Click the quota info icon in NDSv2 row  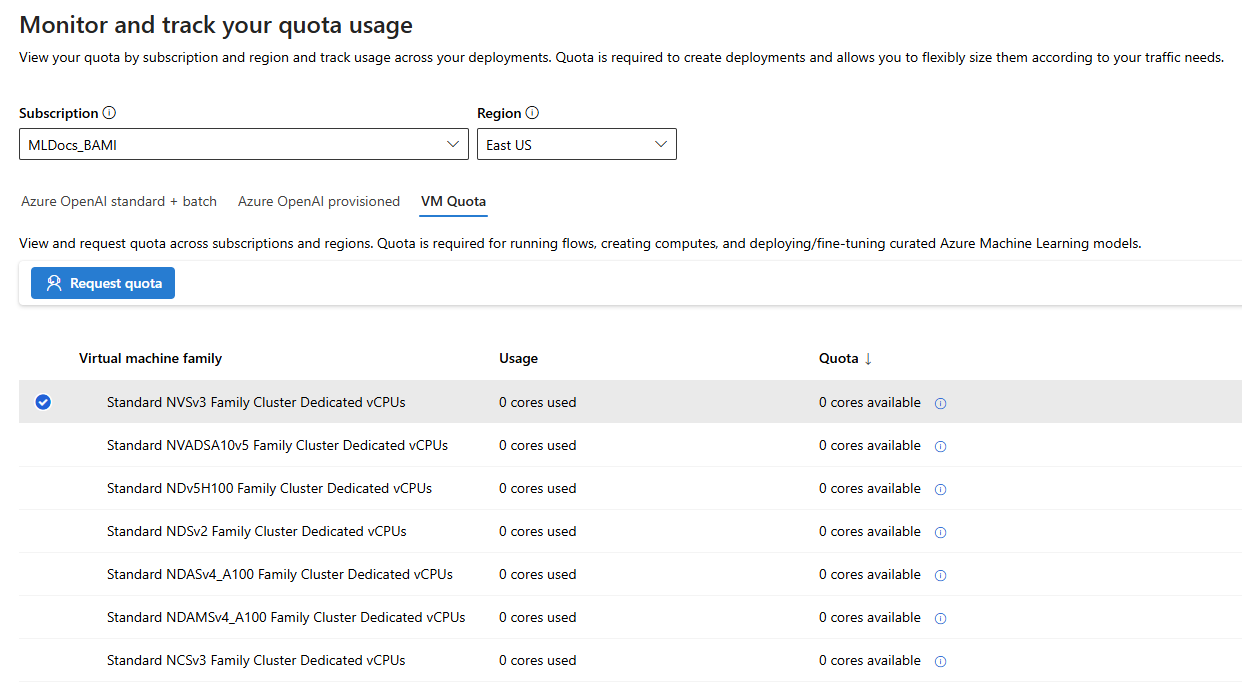tap(940, 532)
